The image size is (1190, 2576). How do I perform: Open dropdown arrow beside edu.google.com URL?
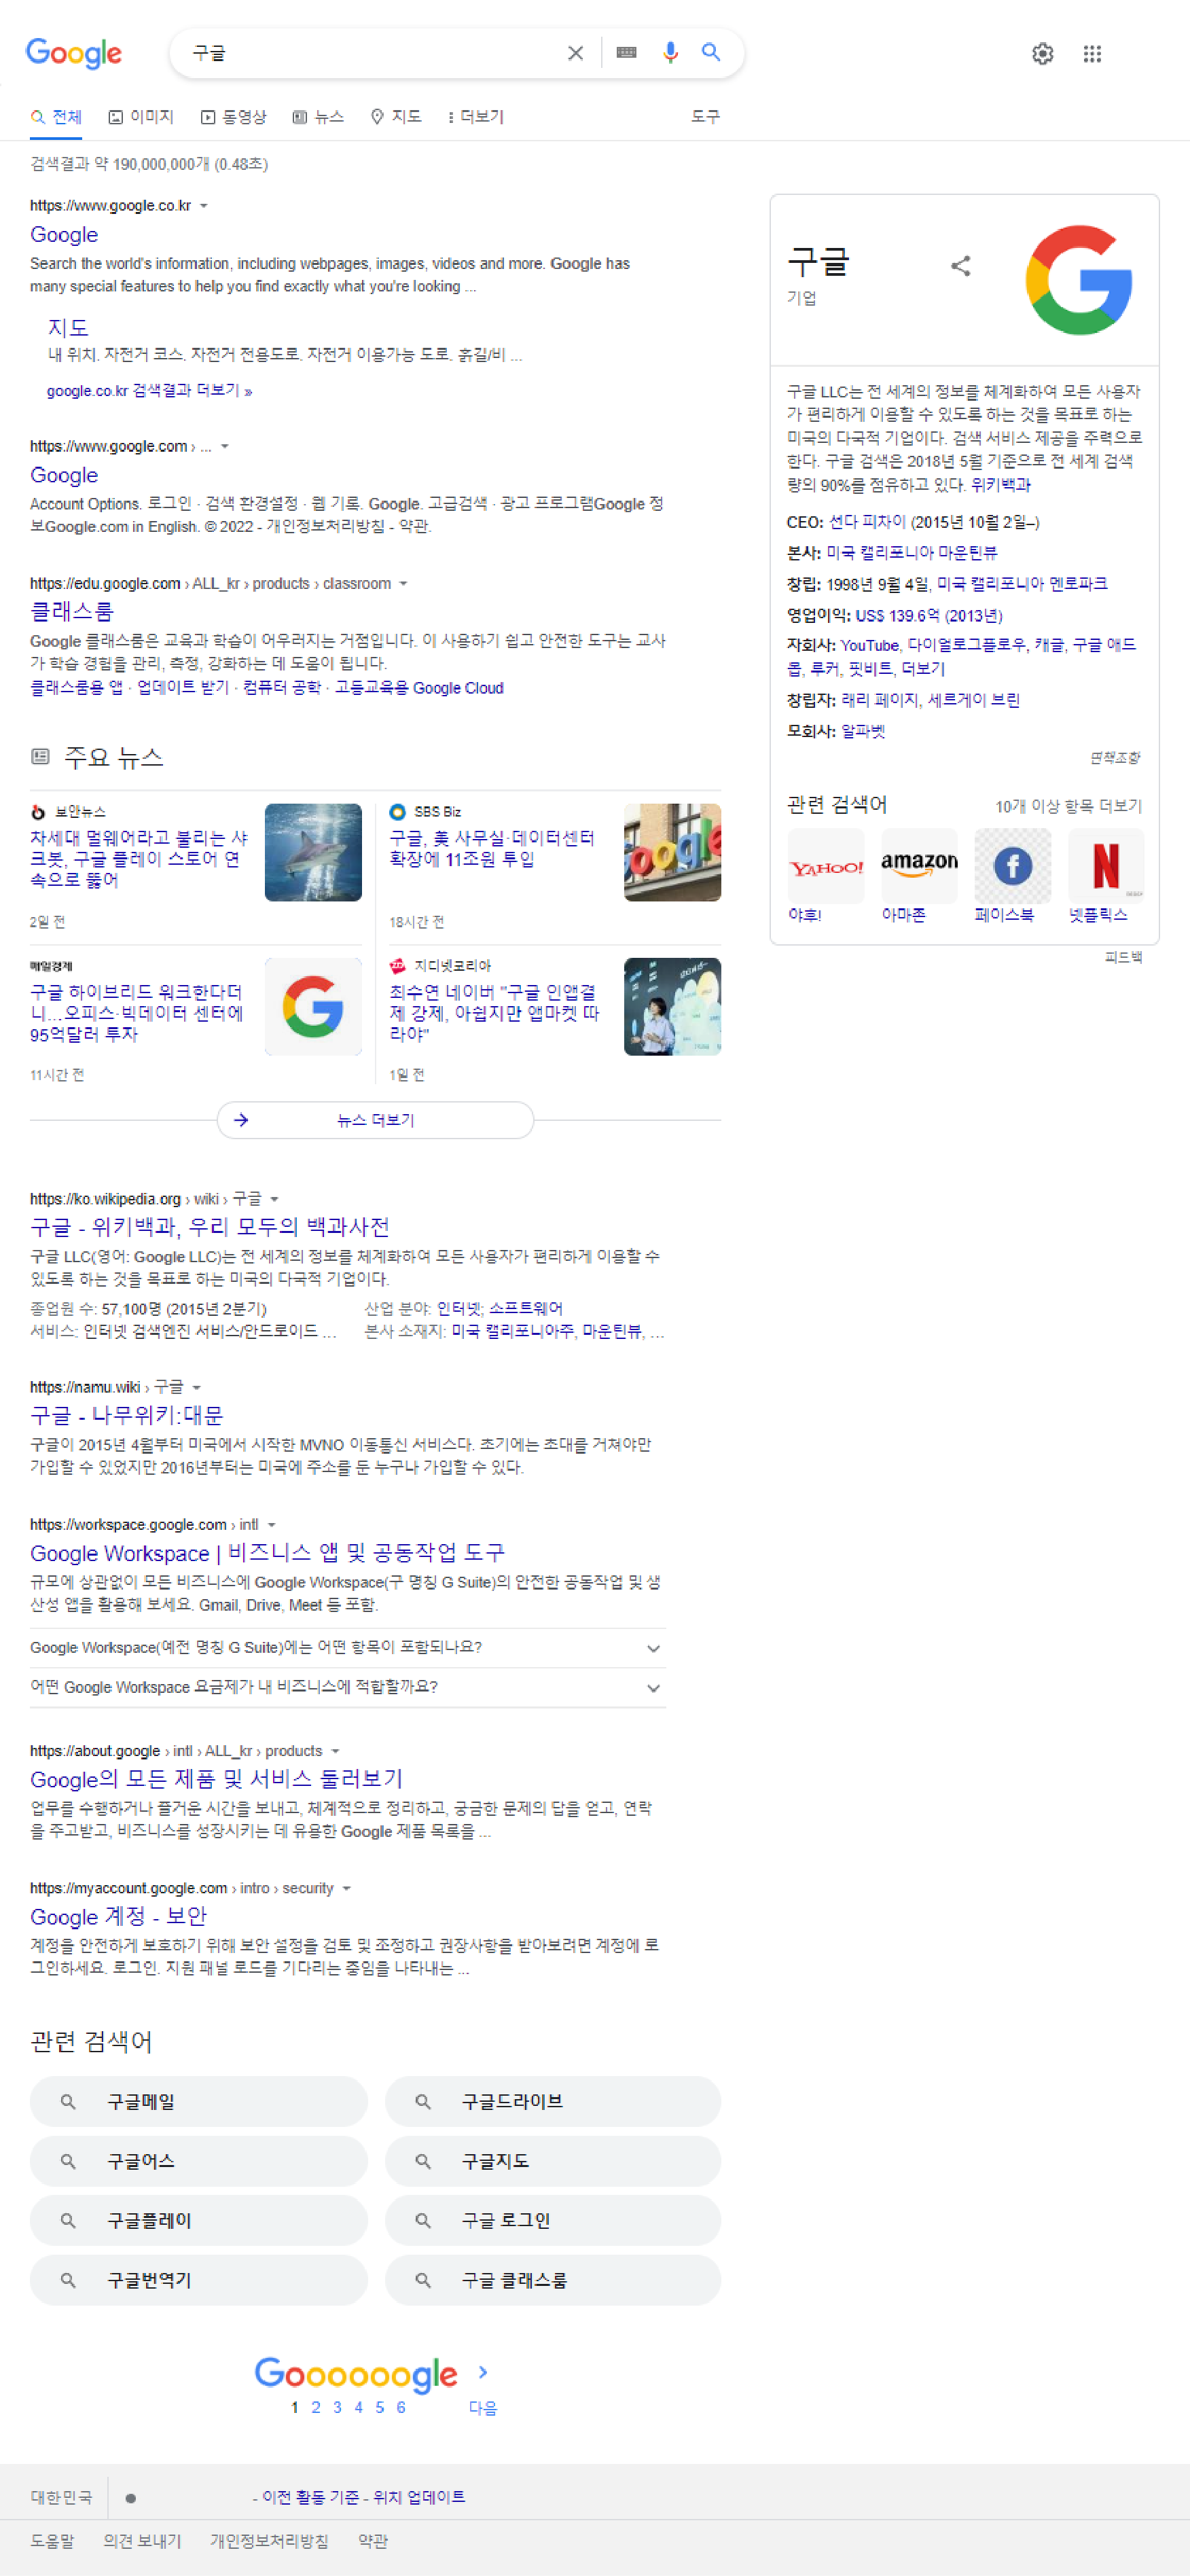click(403, 584)
